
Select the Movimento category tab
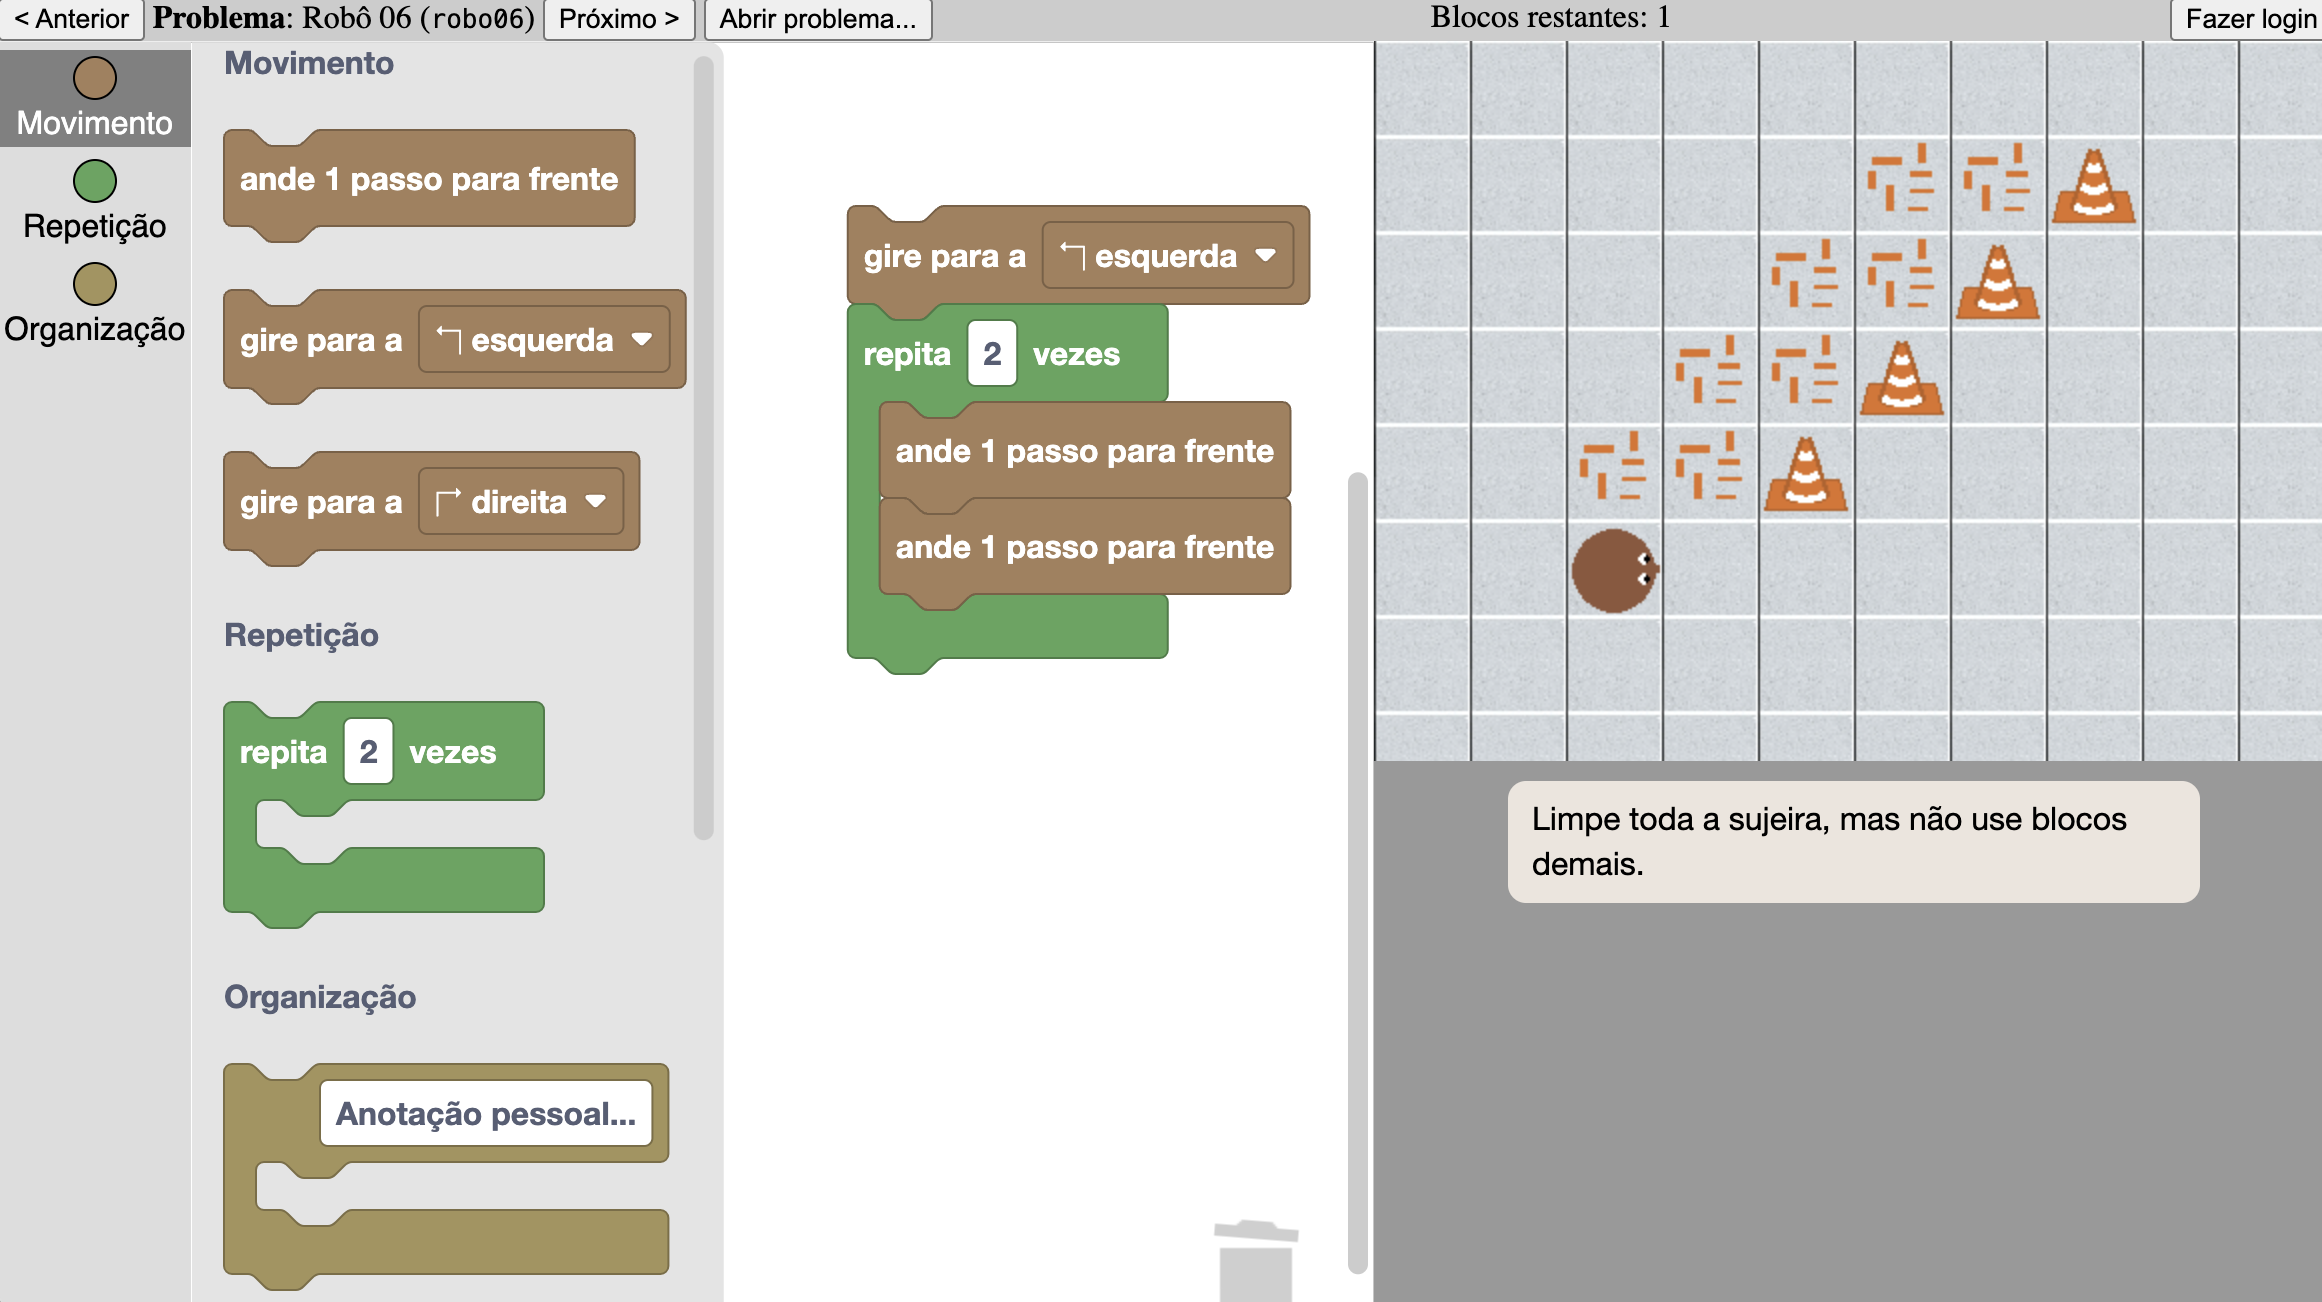tap(95, 98)
